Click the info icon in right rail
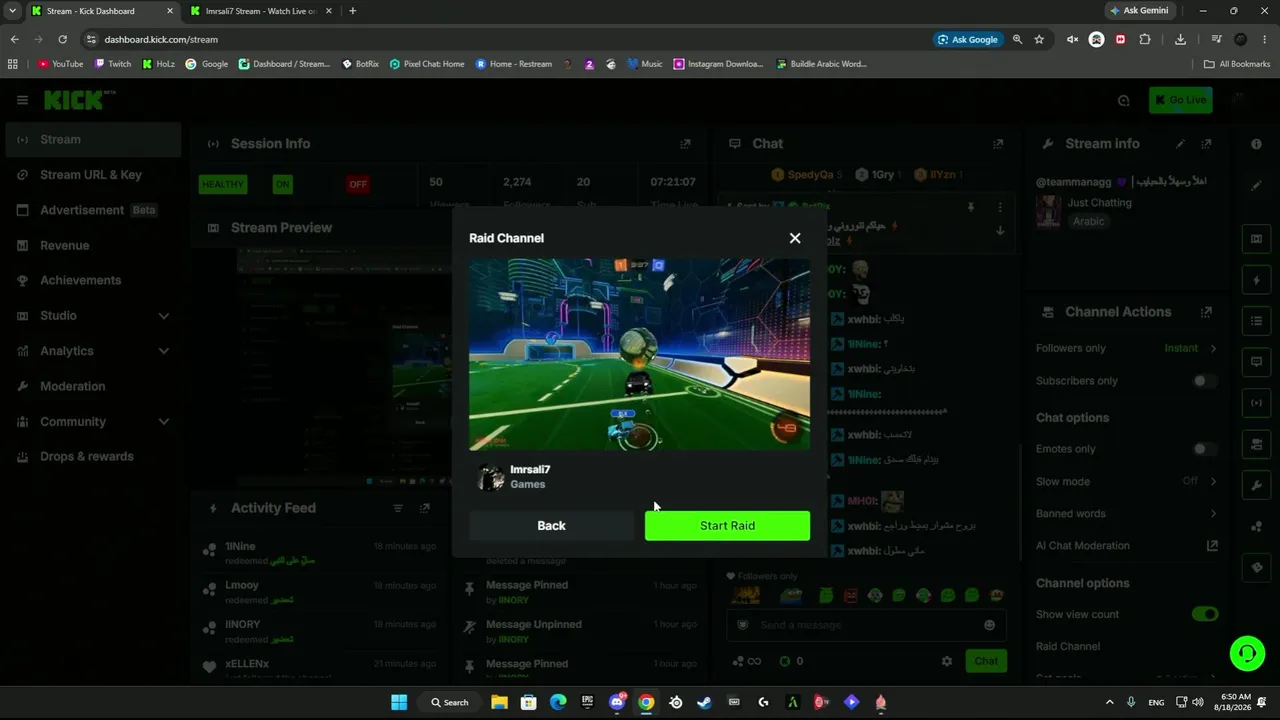The width and height of the screenshot is (1280, 720). pos(1257,144)
